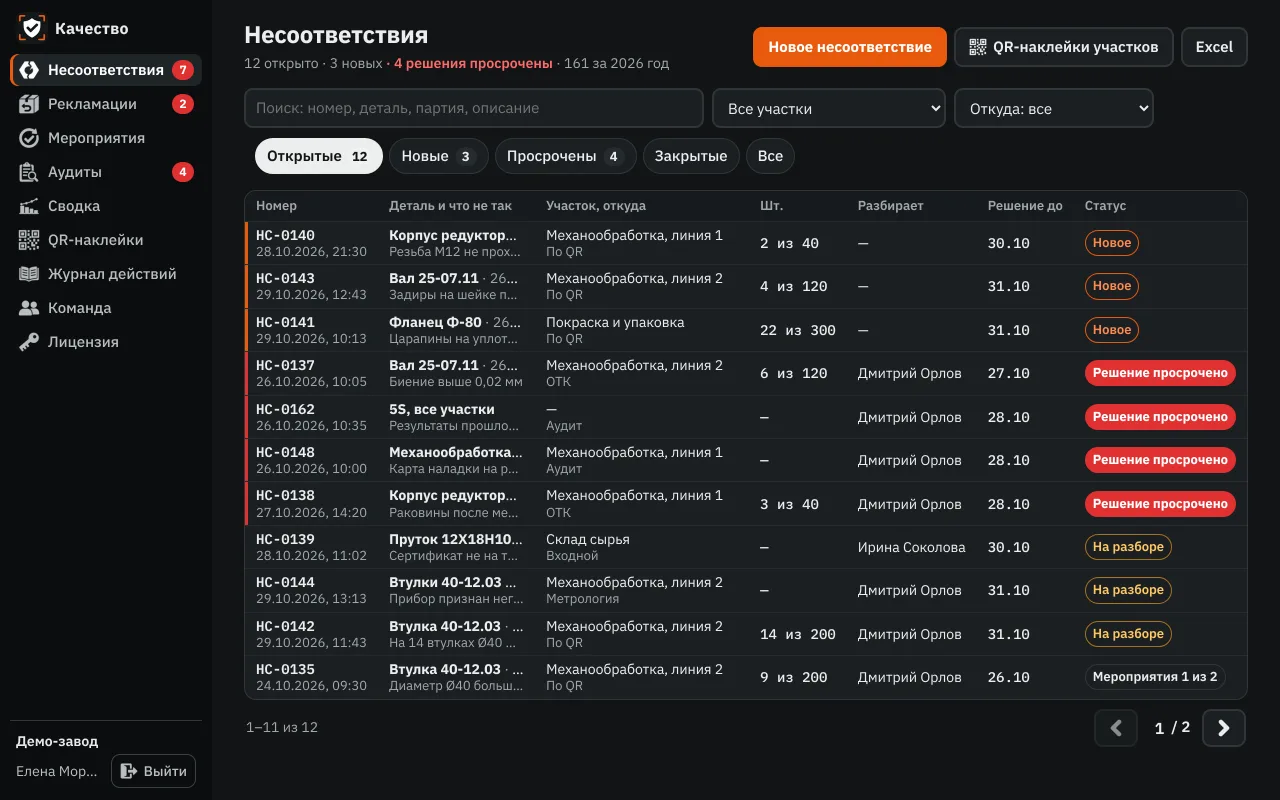Viewport: 1280px width, 800px height.
Task: Click the 4 решения просрочены summary text
Action: pos(473,63)
